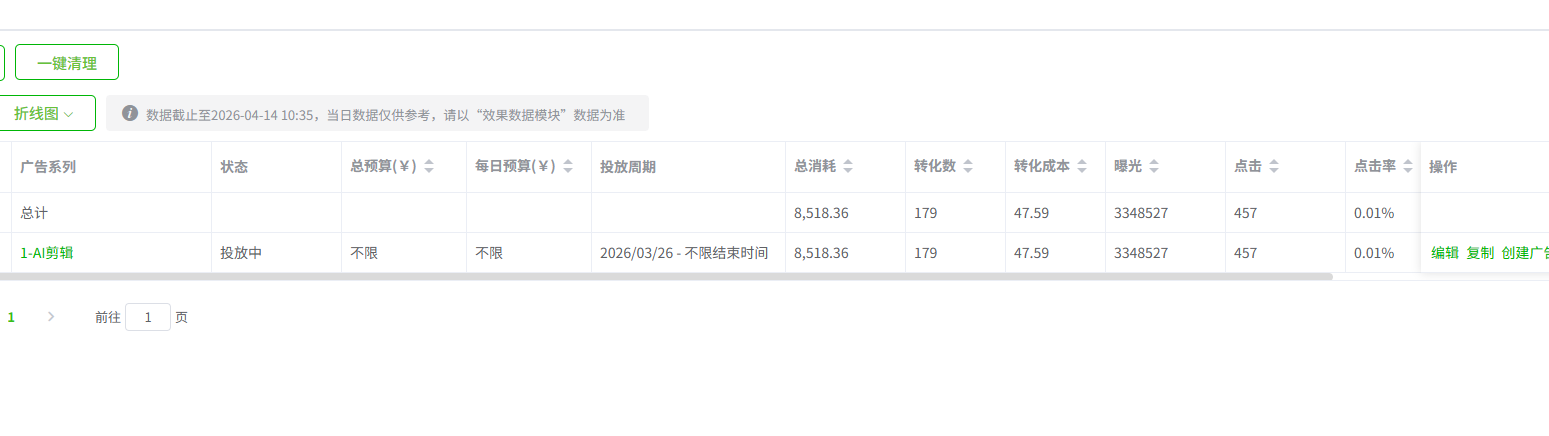Viewport: 1549px width, 436px height.
Task: Focus the 前往 page number input field
Action: [148, 317]
